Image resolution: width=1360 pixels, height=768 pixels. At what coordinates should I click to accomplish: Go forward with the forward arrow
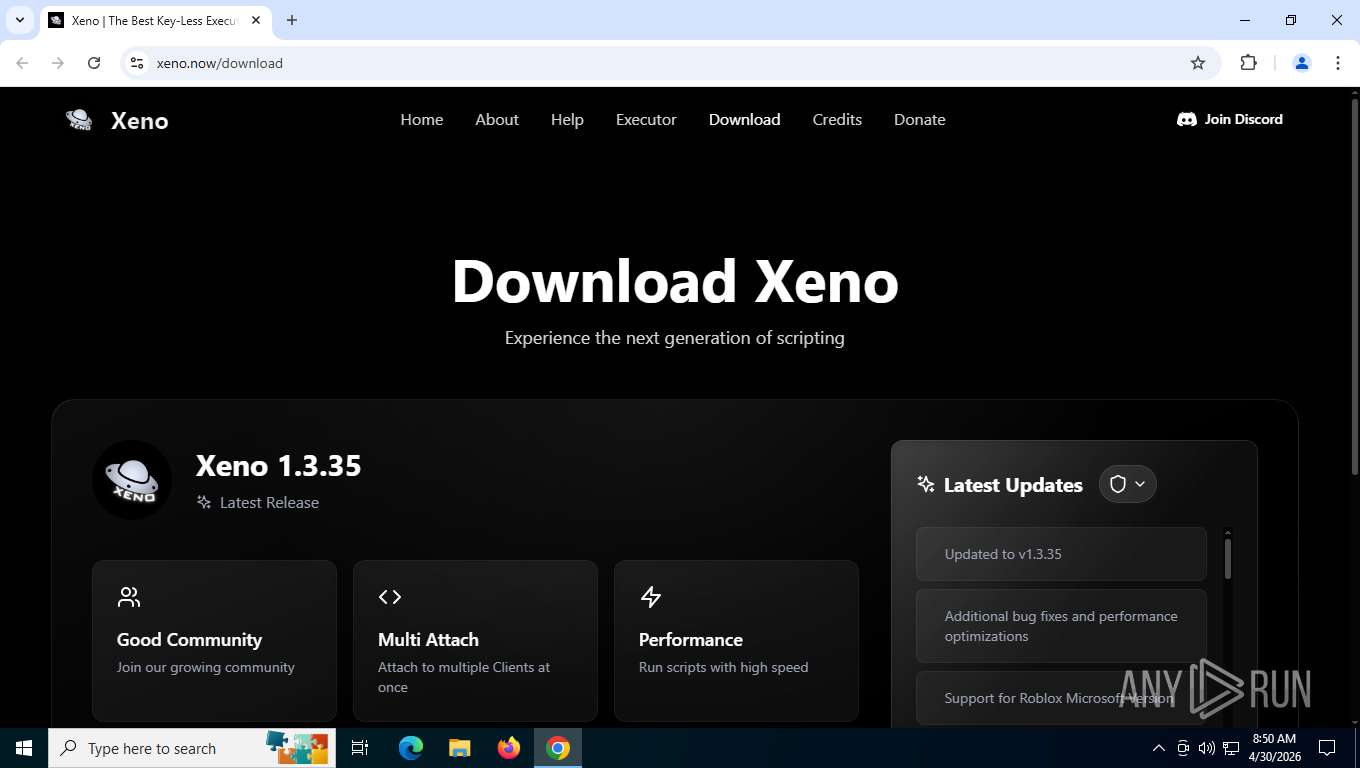[x=58, y=63]
